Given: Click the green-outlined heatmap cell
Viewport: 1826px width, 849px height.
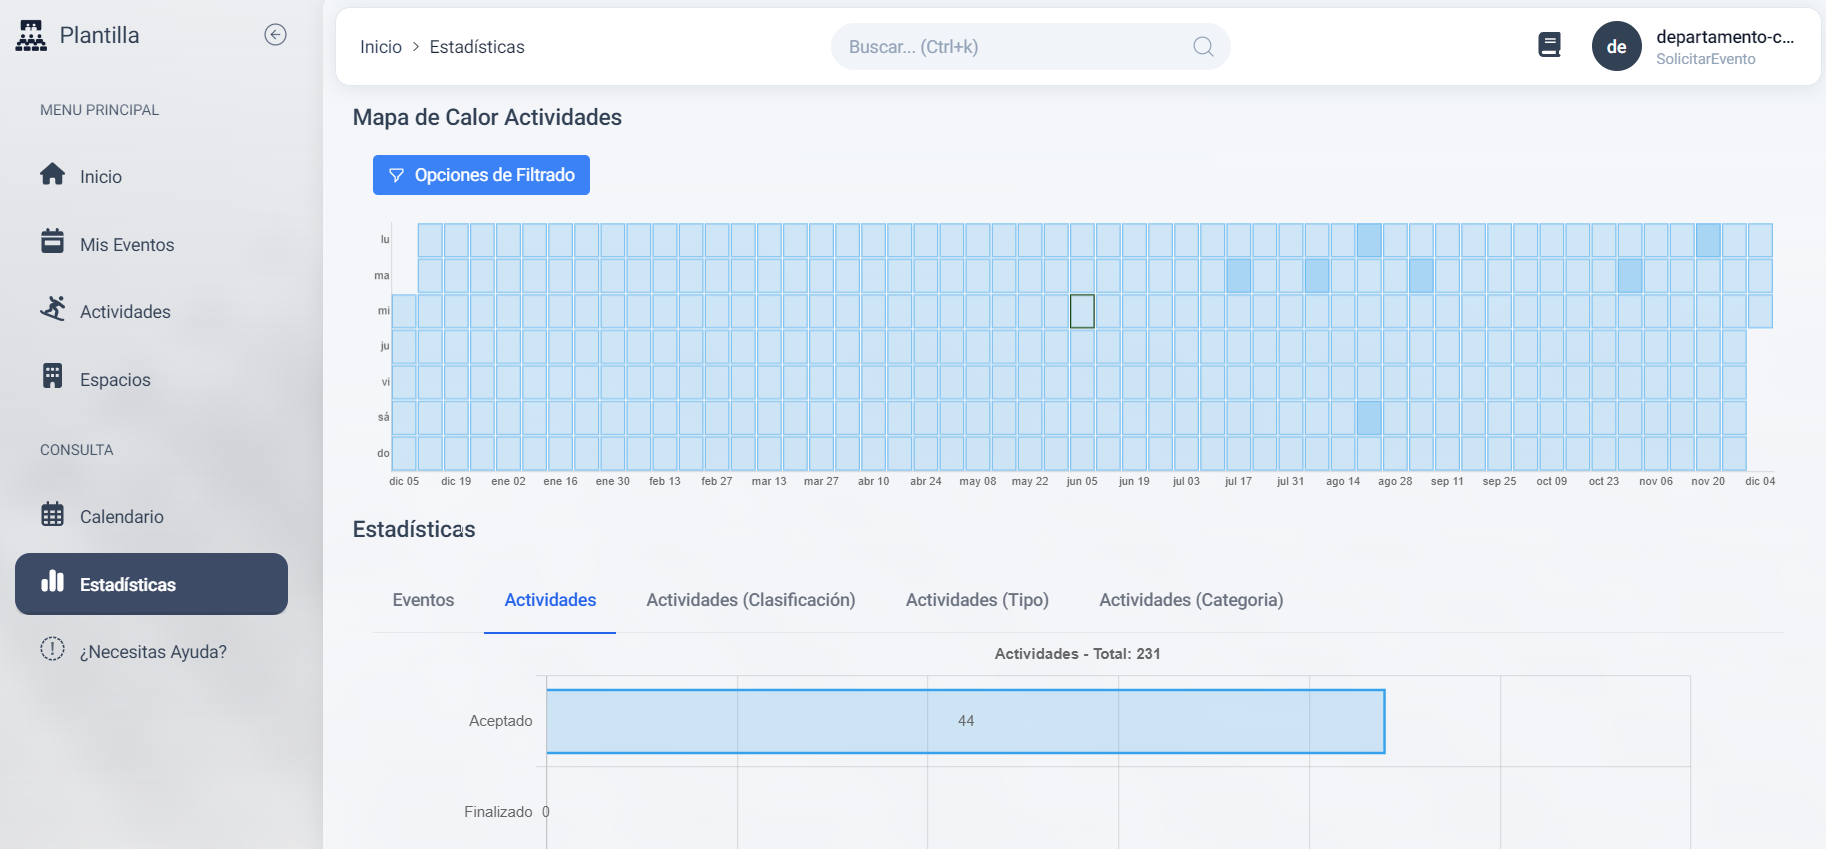Looking at the screenshot, I should click(1082, 311).
